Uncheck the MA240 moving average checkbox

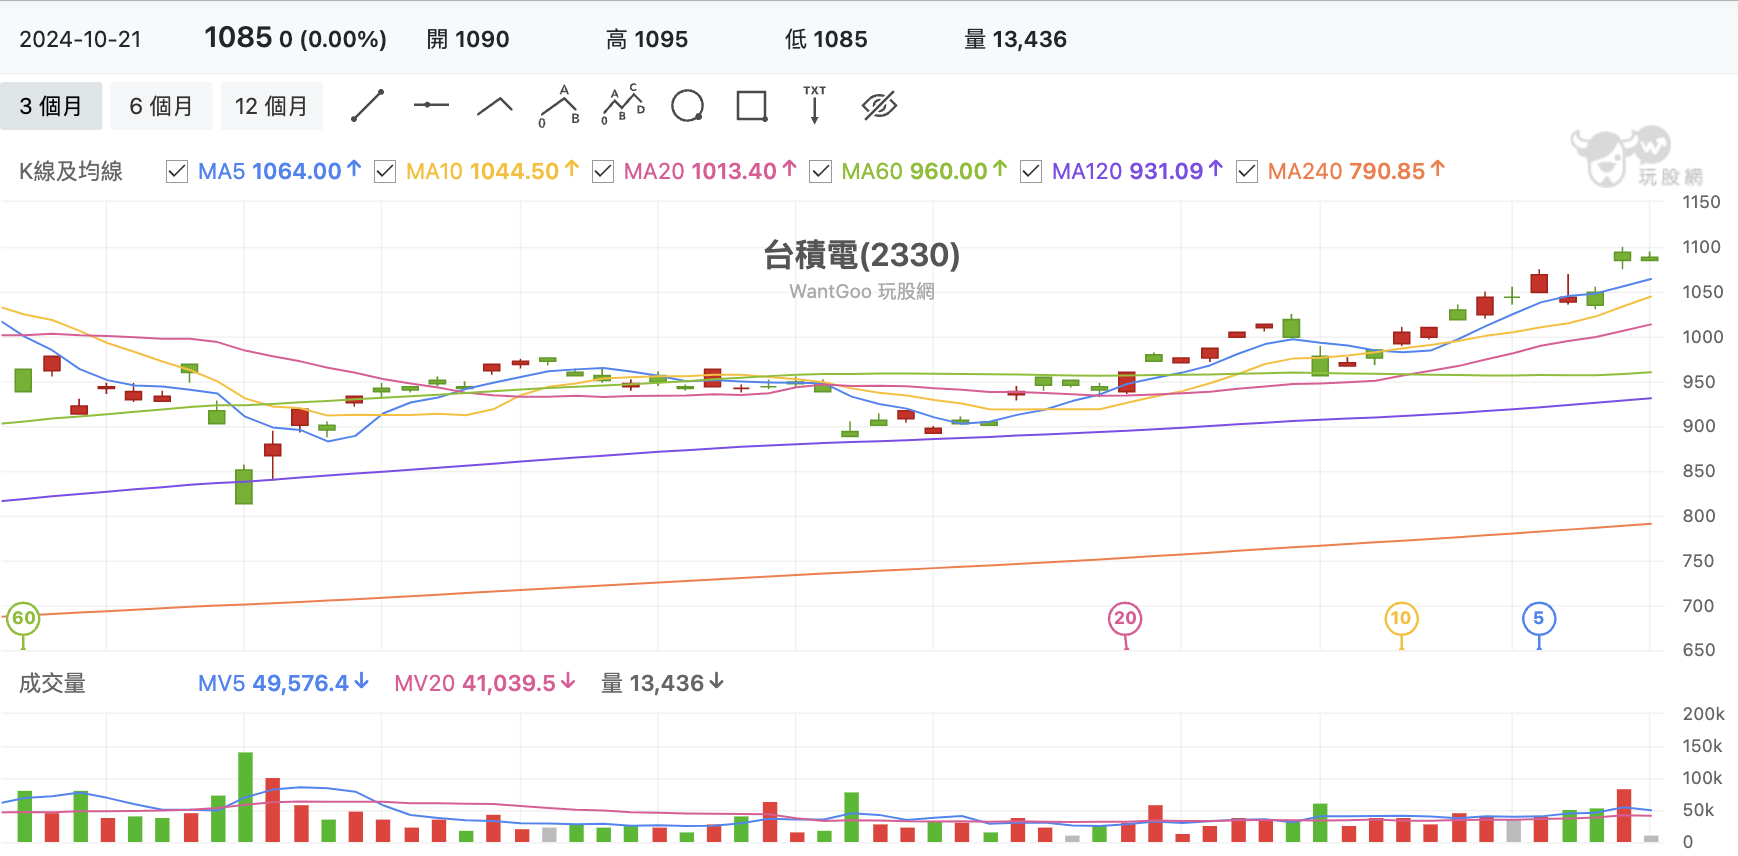pos(1247,172)
